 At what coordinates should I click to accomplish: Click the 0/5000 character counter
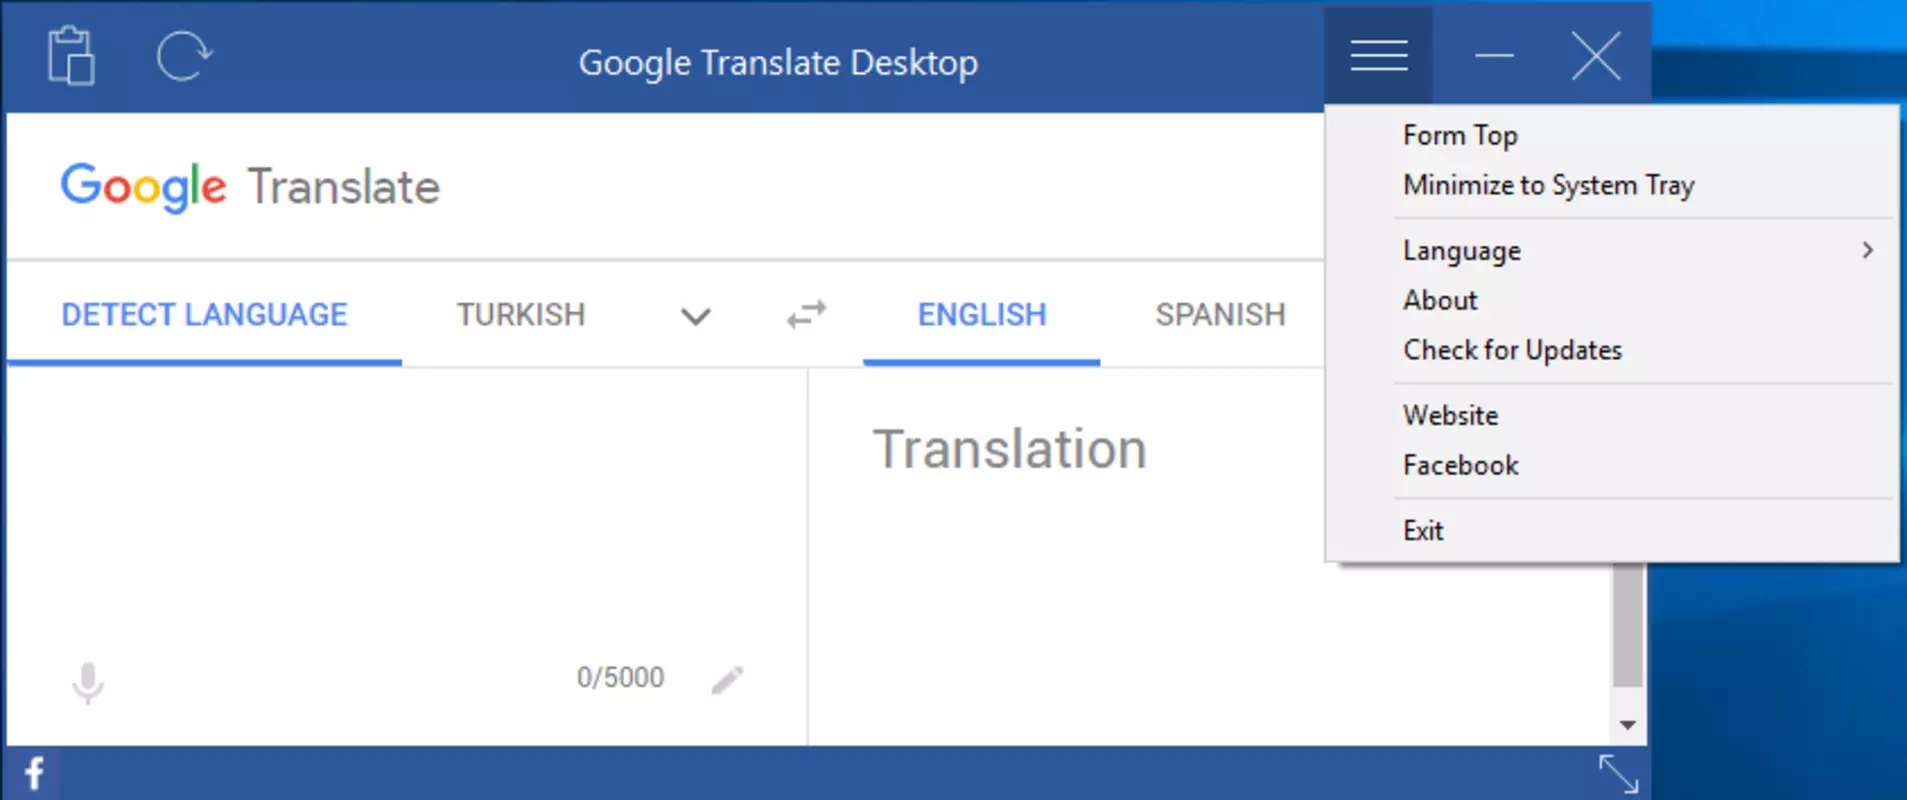coord(620,678)
